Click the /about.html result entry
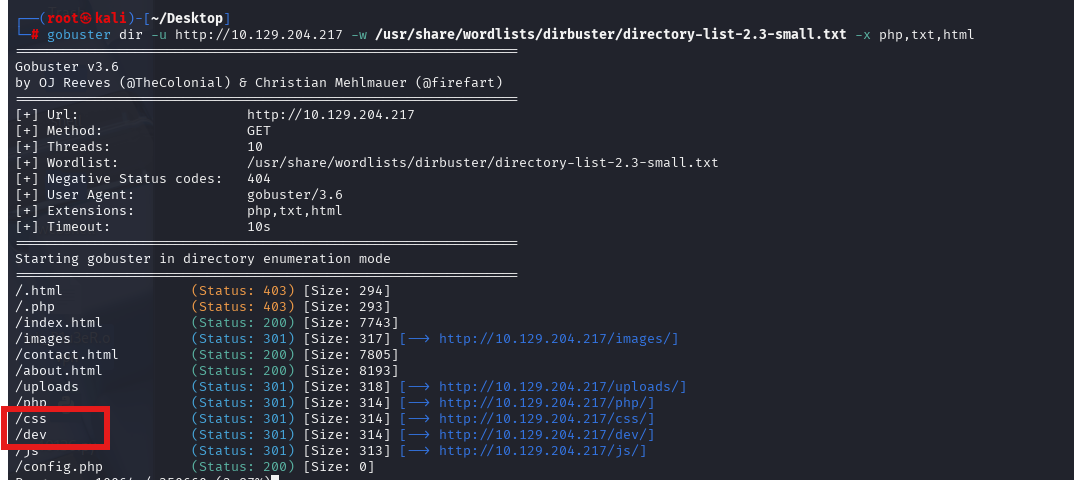 pos(59,370)
